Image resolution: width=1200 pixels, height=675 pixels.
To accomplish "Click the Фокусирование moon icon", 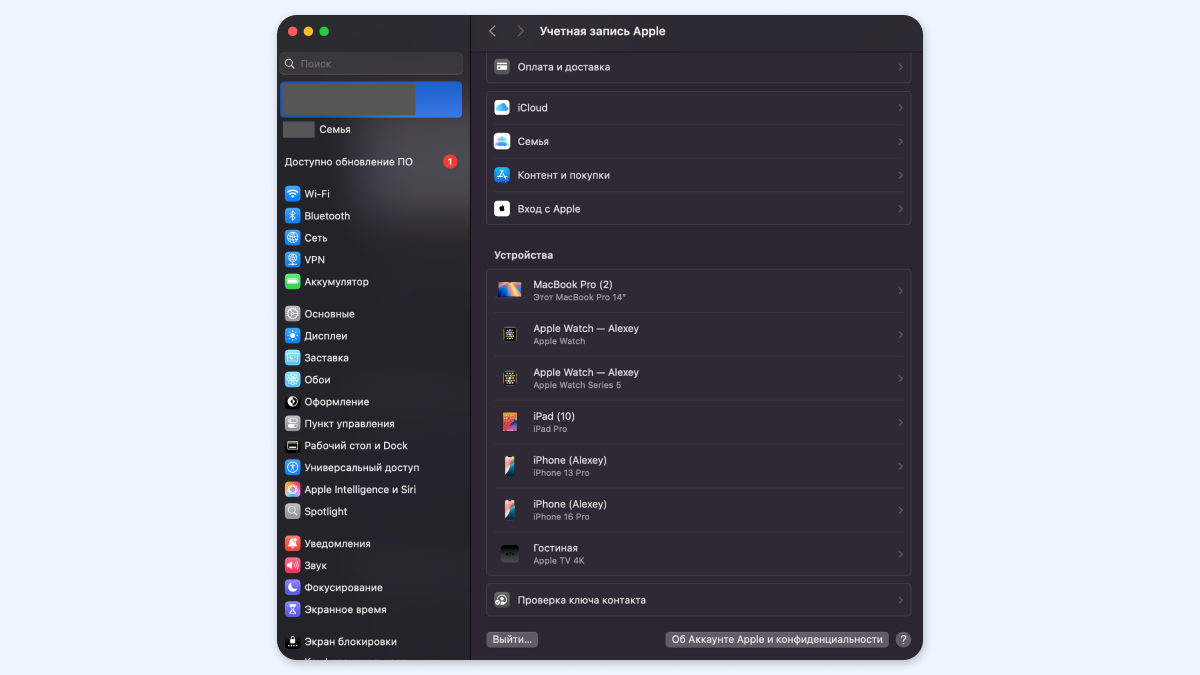I will (292, 588).
